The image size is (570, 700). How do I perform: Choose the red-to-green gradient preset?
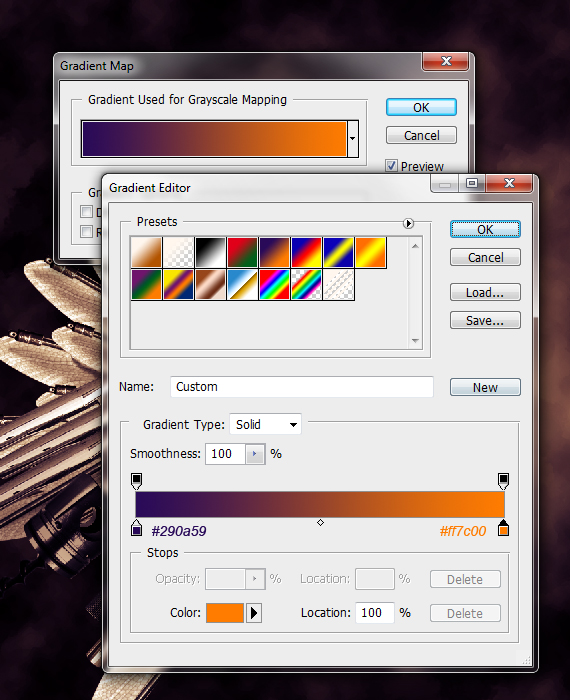point(242,253)
